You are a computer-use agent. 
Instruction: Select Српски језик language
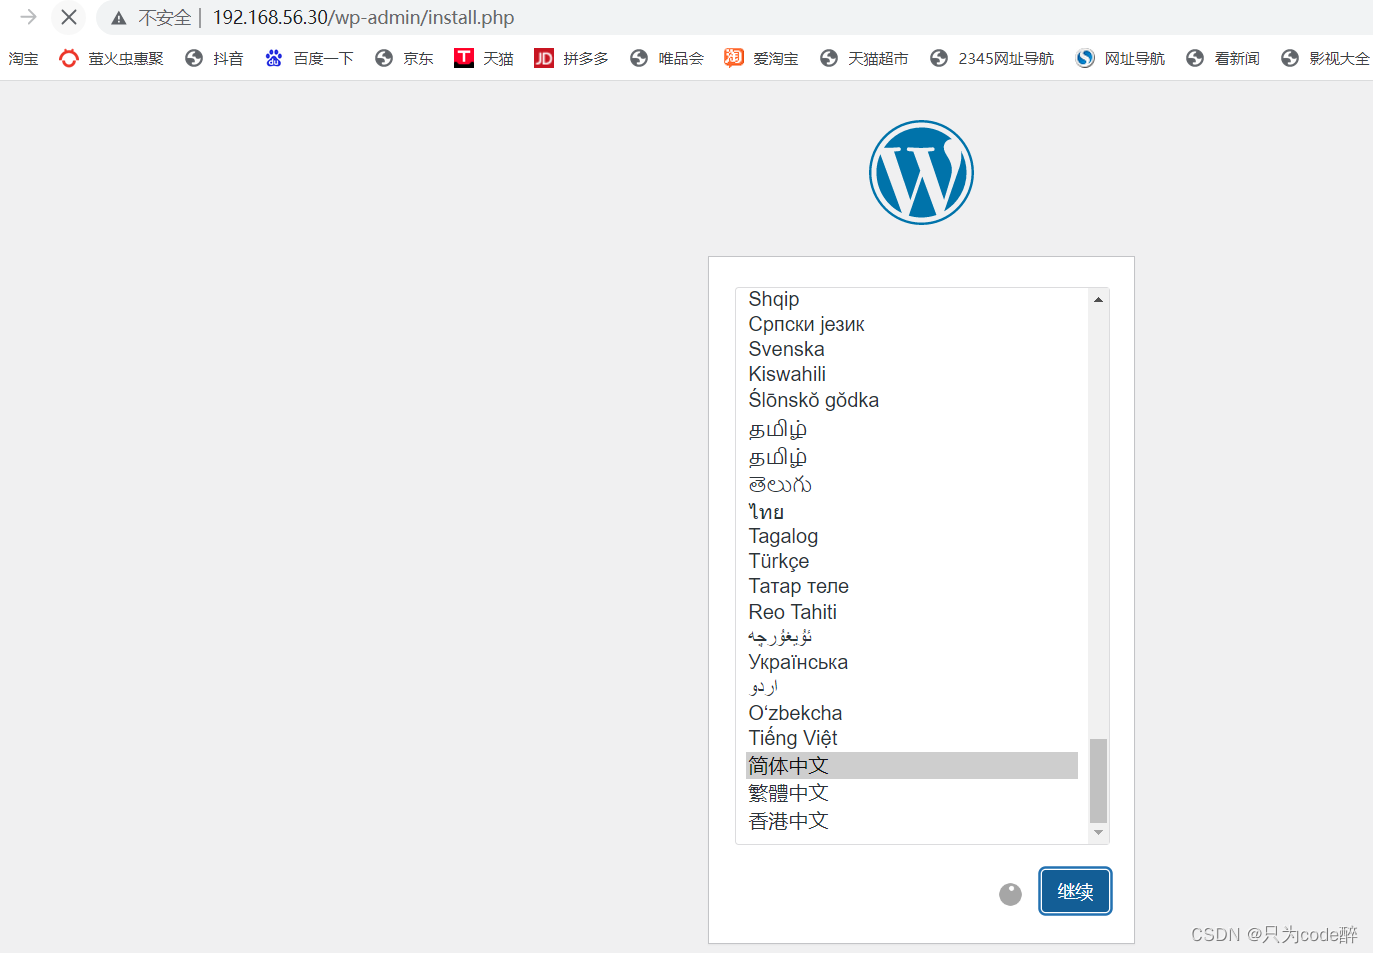(x=911, y=324)
